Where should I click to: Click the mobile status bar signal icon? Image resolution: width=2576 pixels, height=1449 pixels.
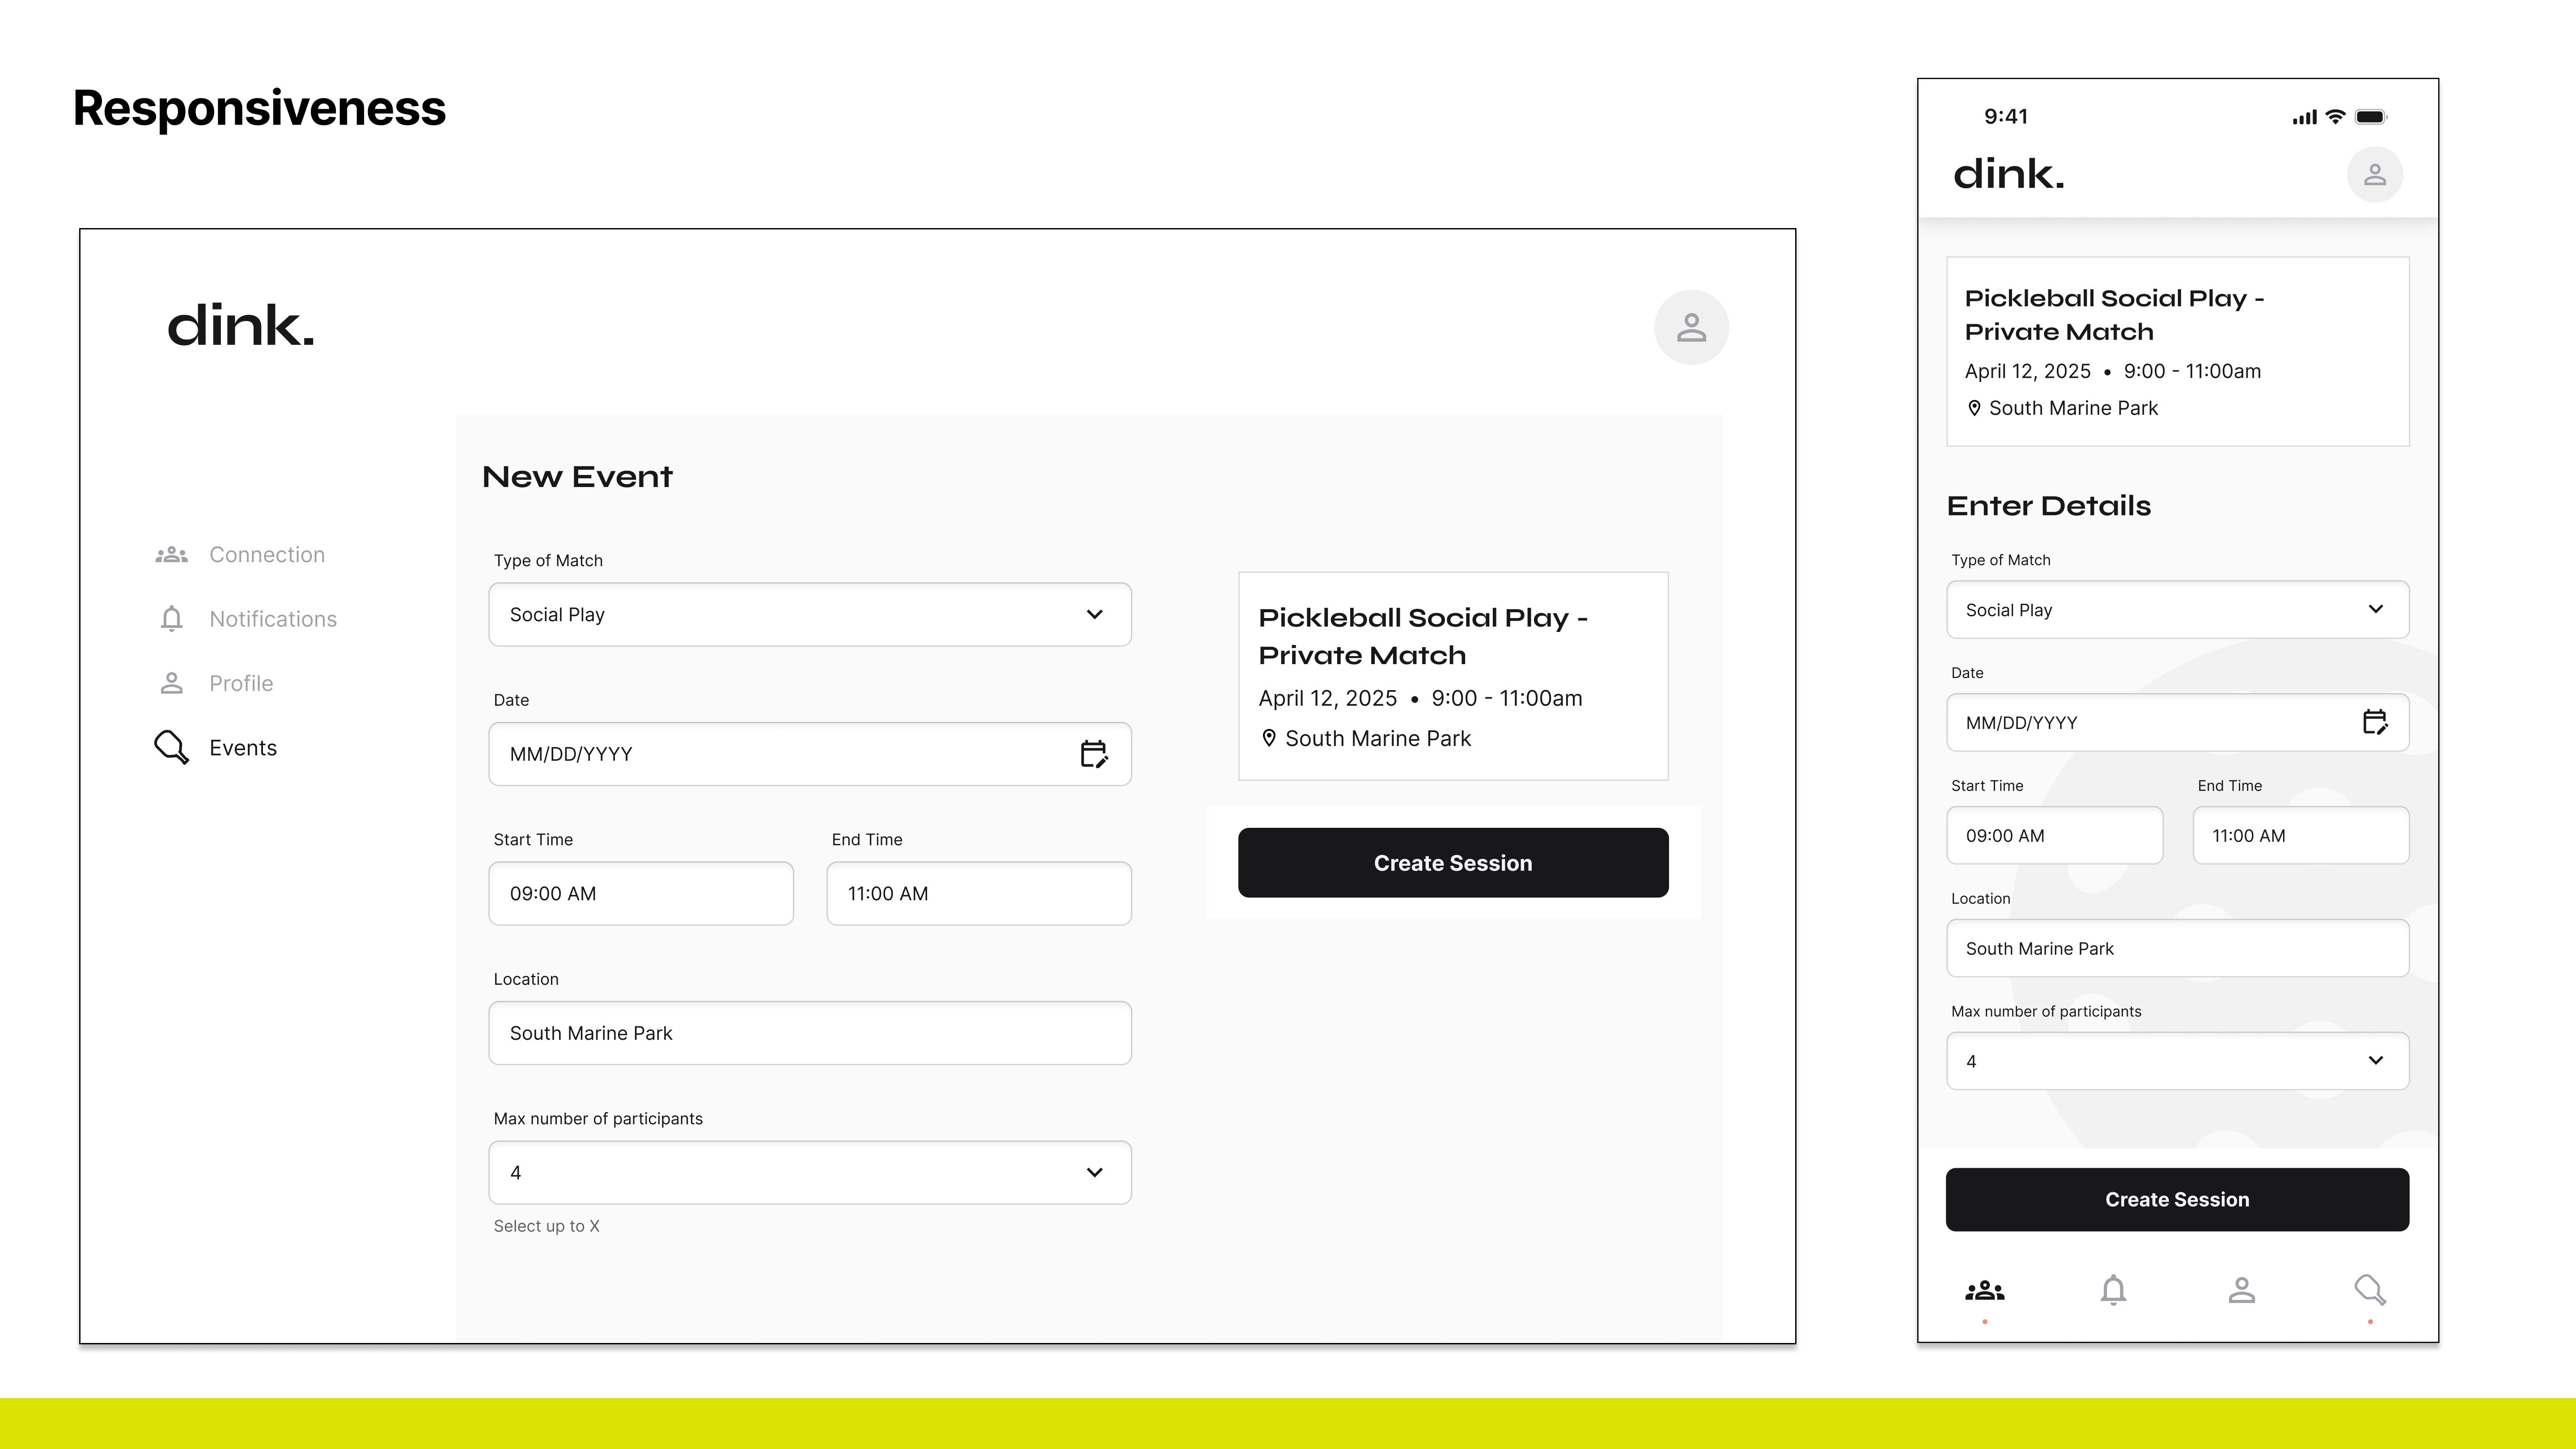[x=2304, y=118]
